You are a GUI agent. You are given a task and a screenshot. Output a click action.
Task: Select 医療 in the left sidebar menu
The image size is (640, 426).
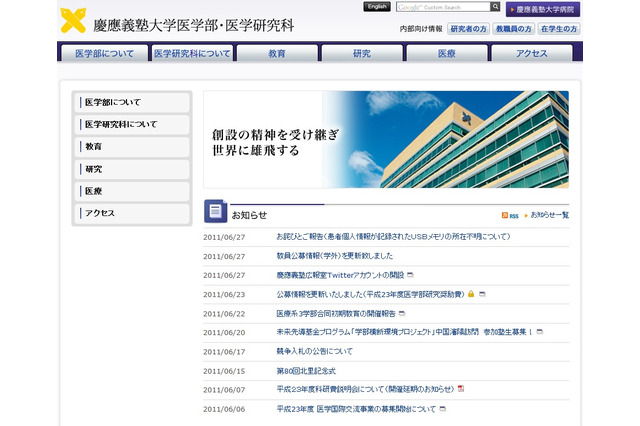pos(132,191)
